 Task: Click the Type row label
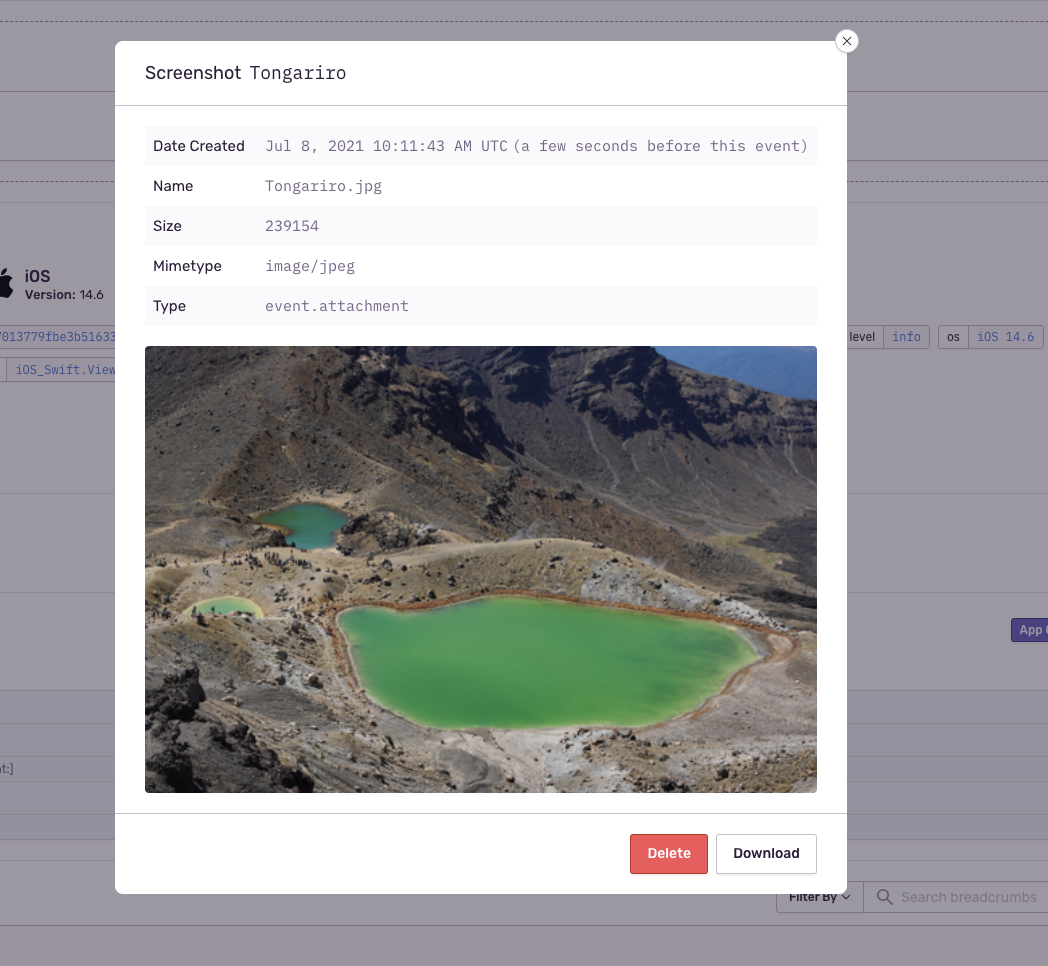coord(169,306)
